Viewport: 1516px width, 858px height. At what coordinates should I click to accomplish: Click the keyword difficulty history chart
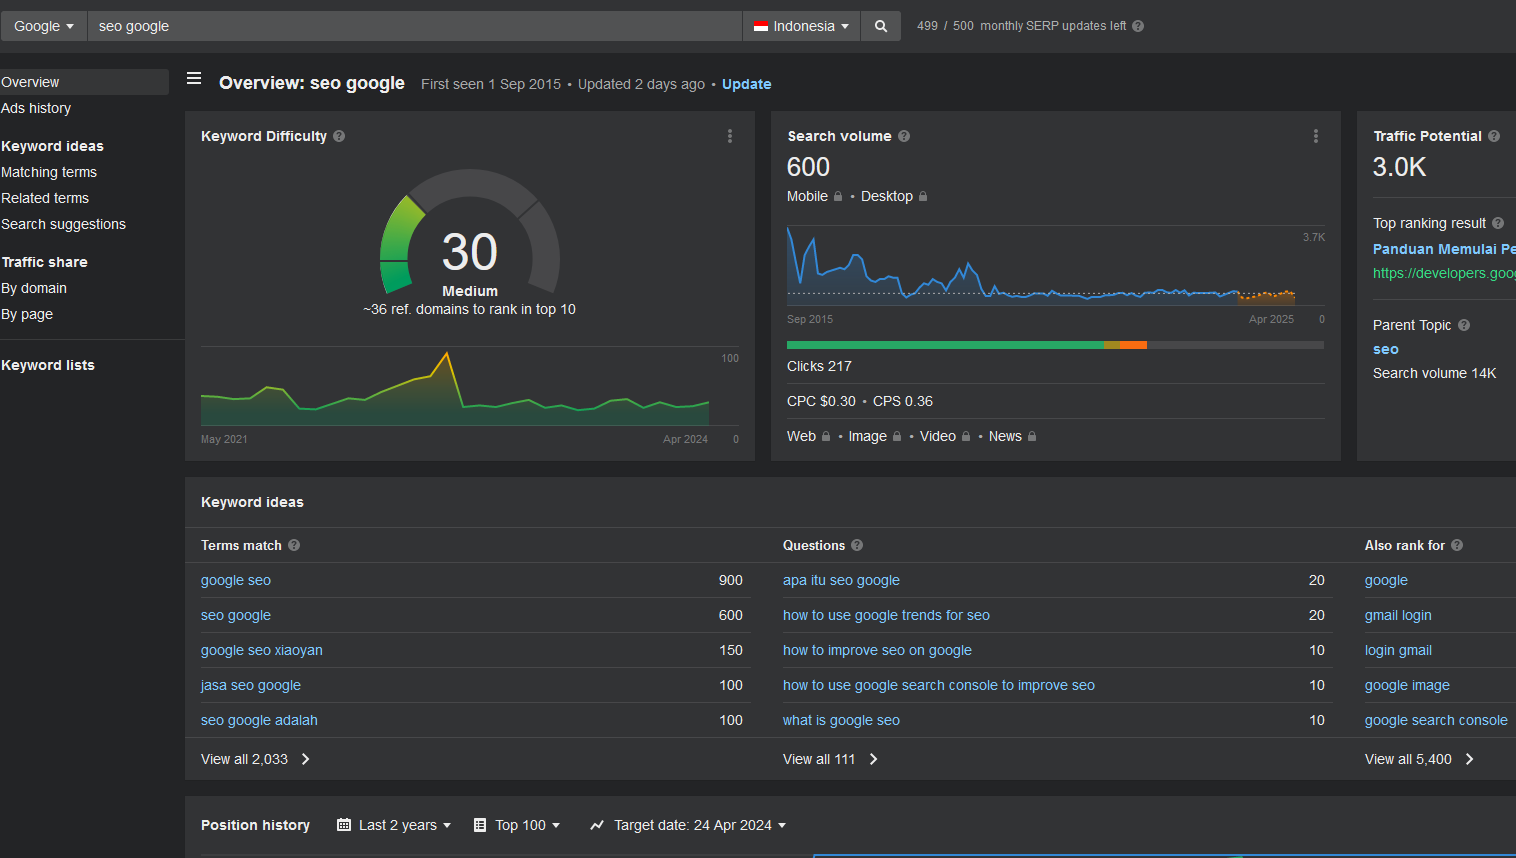(x=455, y=388)
